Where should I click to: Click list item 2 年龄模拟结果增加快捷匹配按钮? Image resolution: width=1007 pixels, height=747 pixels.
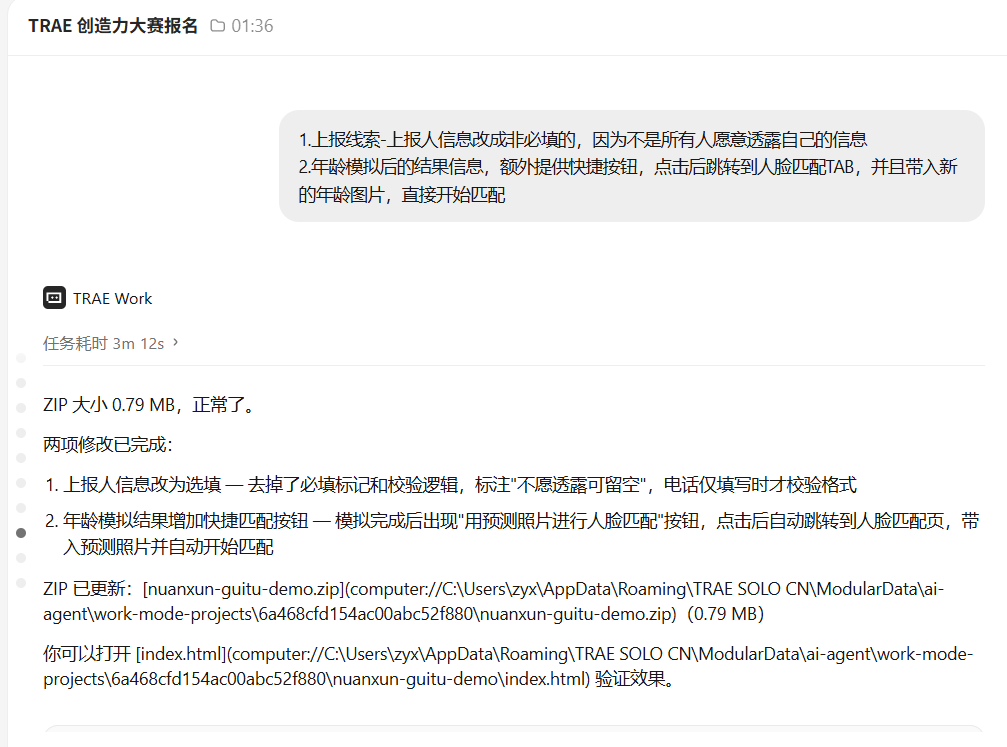pos(512,534)
